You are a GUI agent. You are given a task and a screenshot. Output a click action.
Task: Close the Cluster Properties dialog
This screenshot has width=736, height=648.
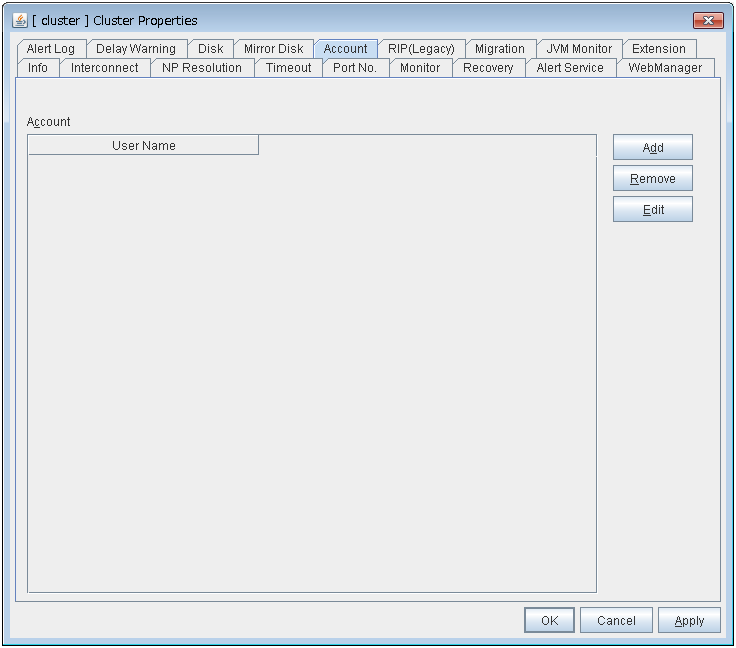click(708, 20)
